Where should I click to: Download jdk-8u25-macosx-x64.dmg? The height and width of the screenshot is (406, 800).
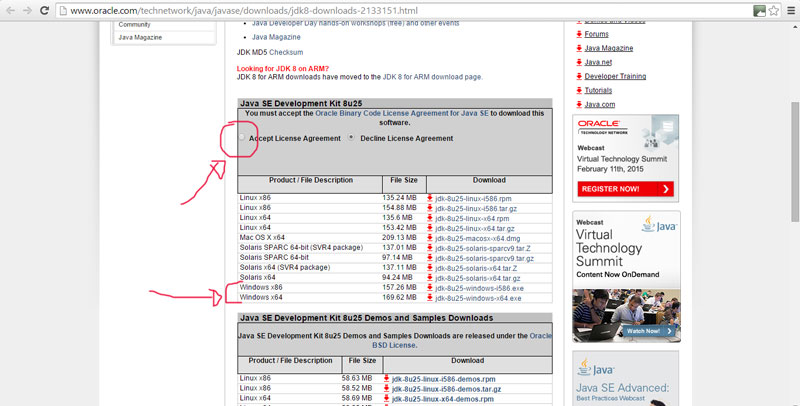click(x=478, y=238)
